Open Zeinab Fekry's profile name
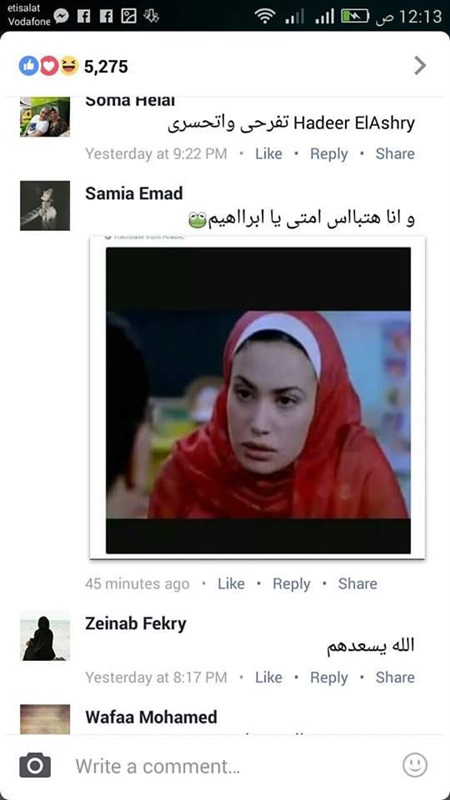 (x=136, y=623)
